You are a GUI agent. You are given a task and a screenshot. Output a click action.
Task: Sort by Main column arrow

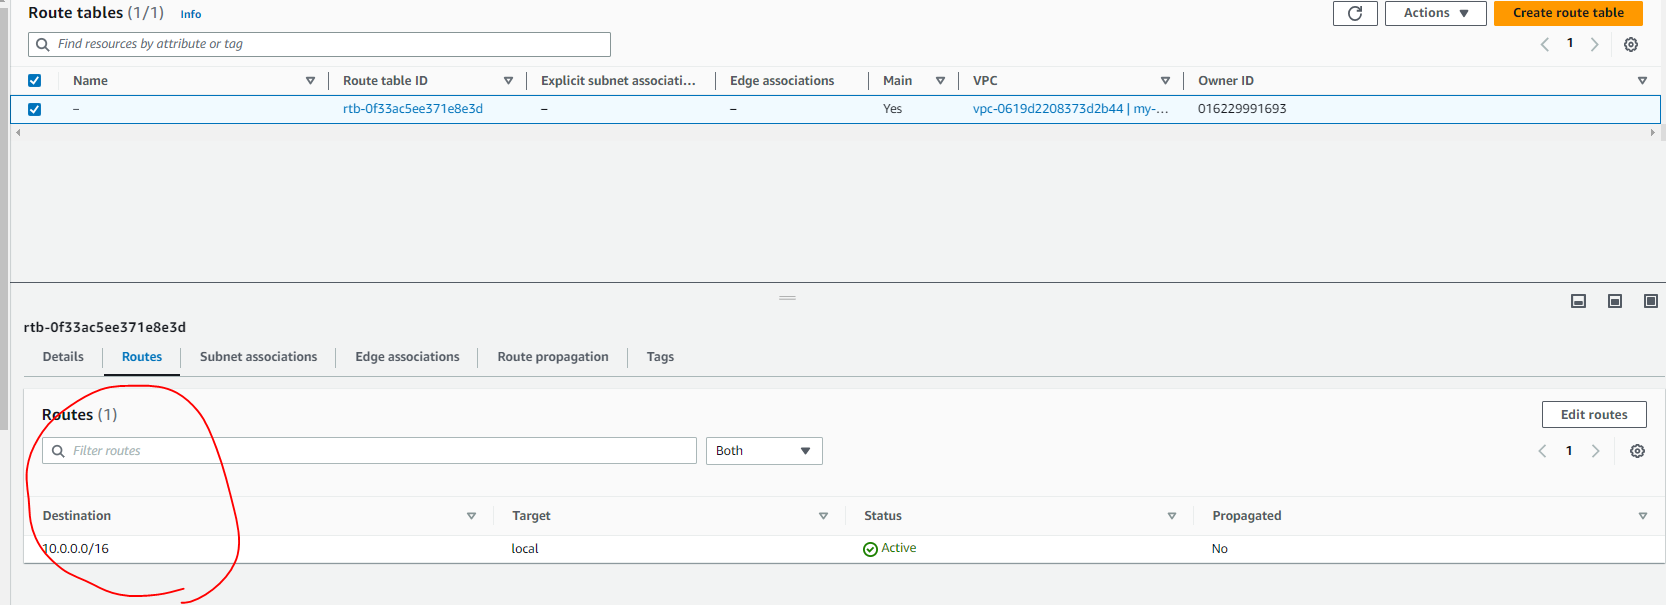(940, 81)
